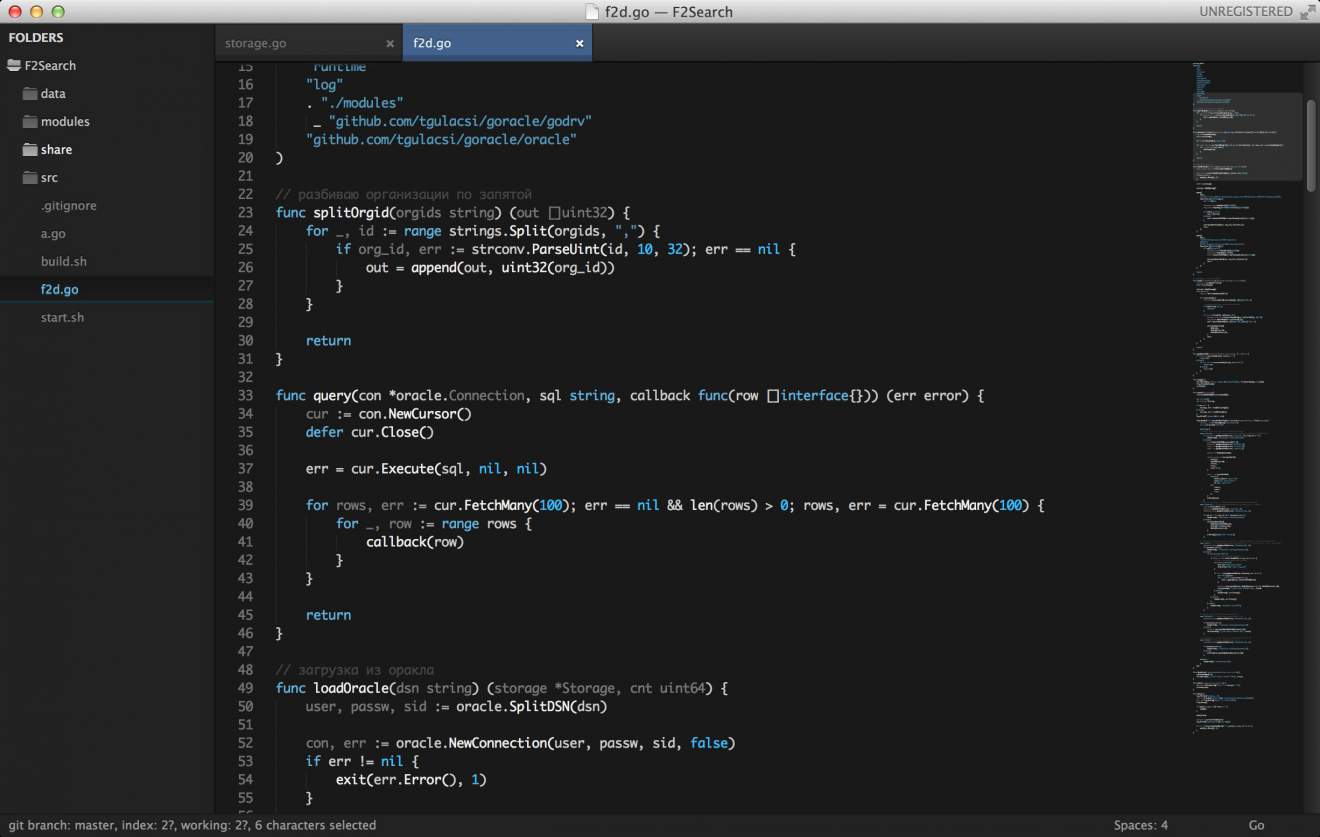The height and width of the screenshot is (837, 1320).
Task: Expand the data folder icon
Action: coord(30,93)
